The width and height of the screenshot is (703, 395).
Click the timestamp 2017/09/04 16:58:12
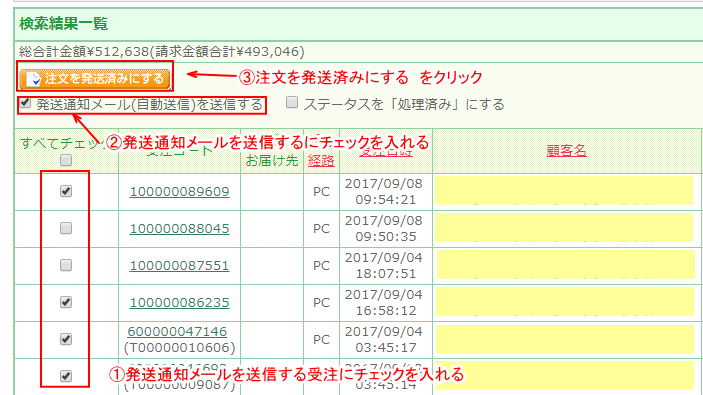(x=384, y=302)
